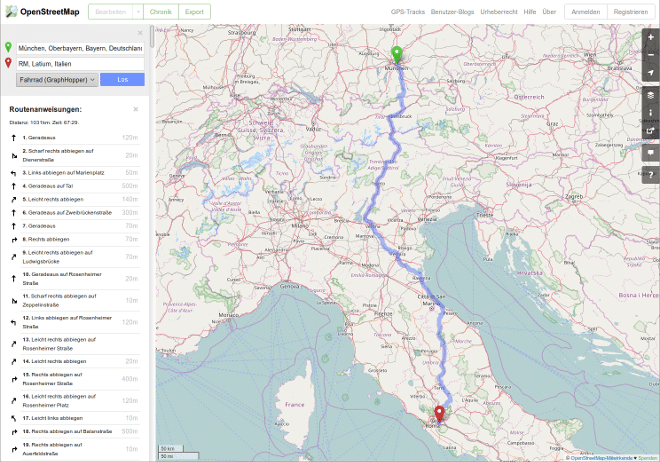
Task: Open the map key info panel
Action: click(650, 112)
